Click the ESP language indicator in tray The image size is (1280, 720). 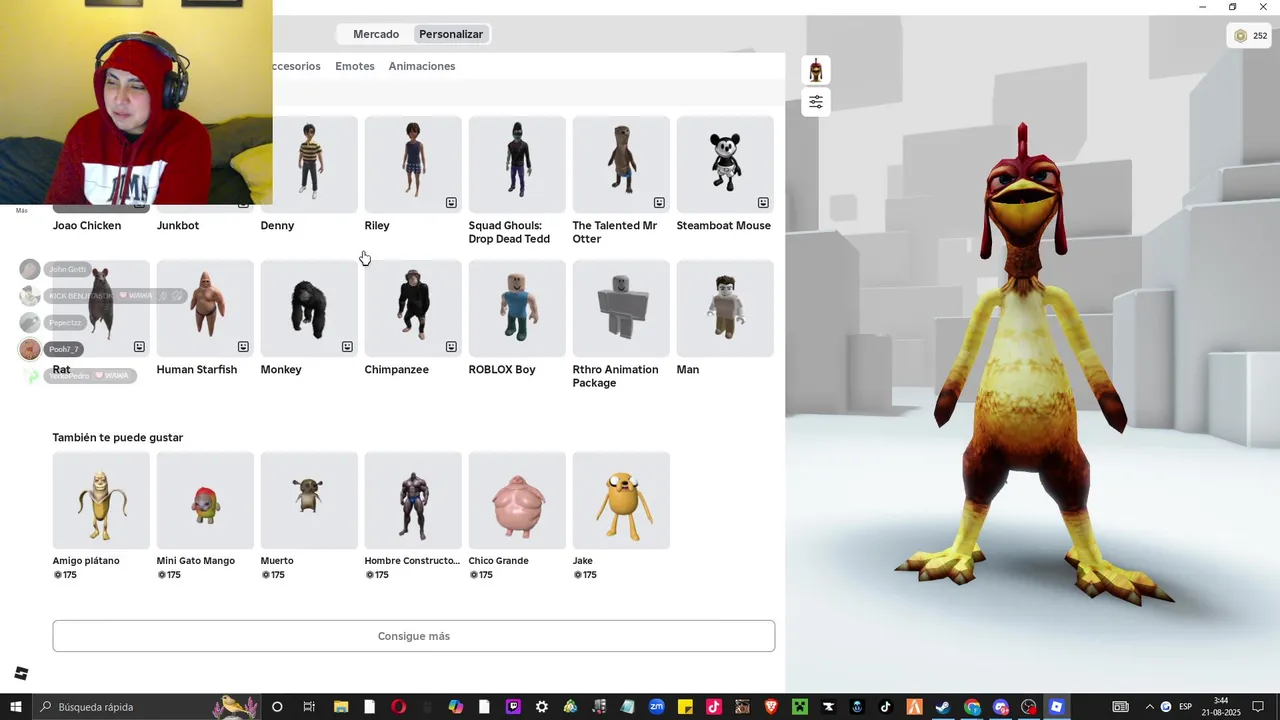click(x=1185, y=707)
